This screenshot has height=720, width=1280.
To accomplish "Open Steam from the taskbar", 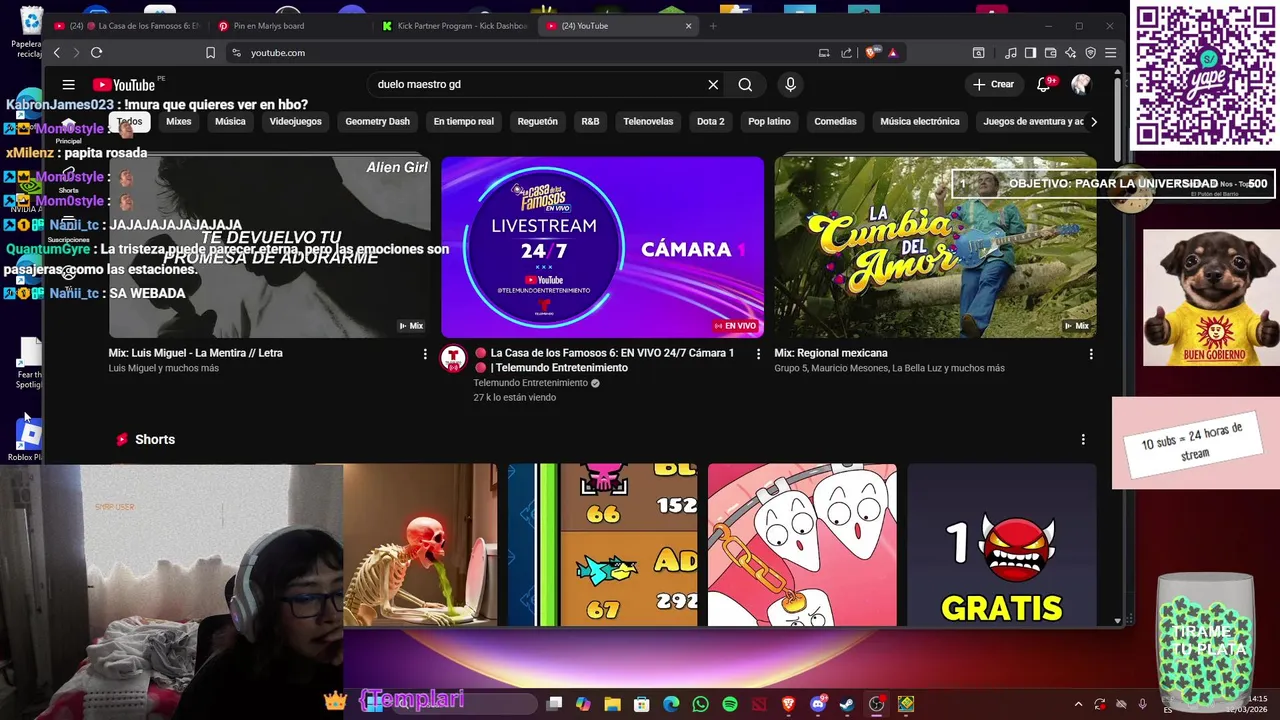I will click(x=847, y=704).
